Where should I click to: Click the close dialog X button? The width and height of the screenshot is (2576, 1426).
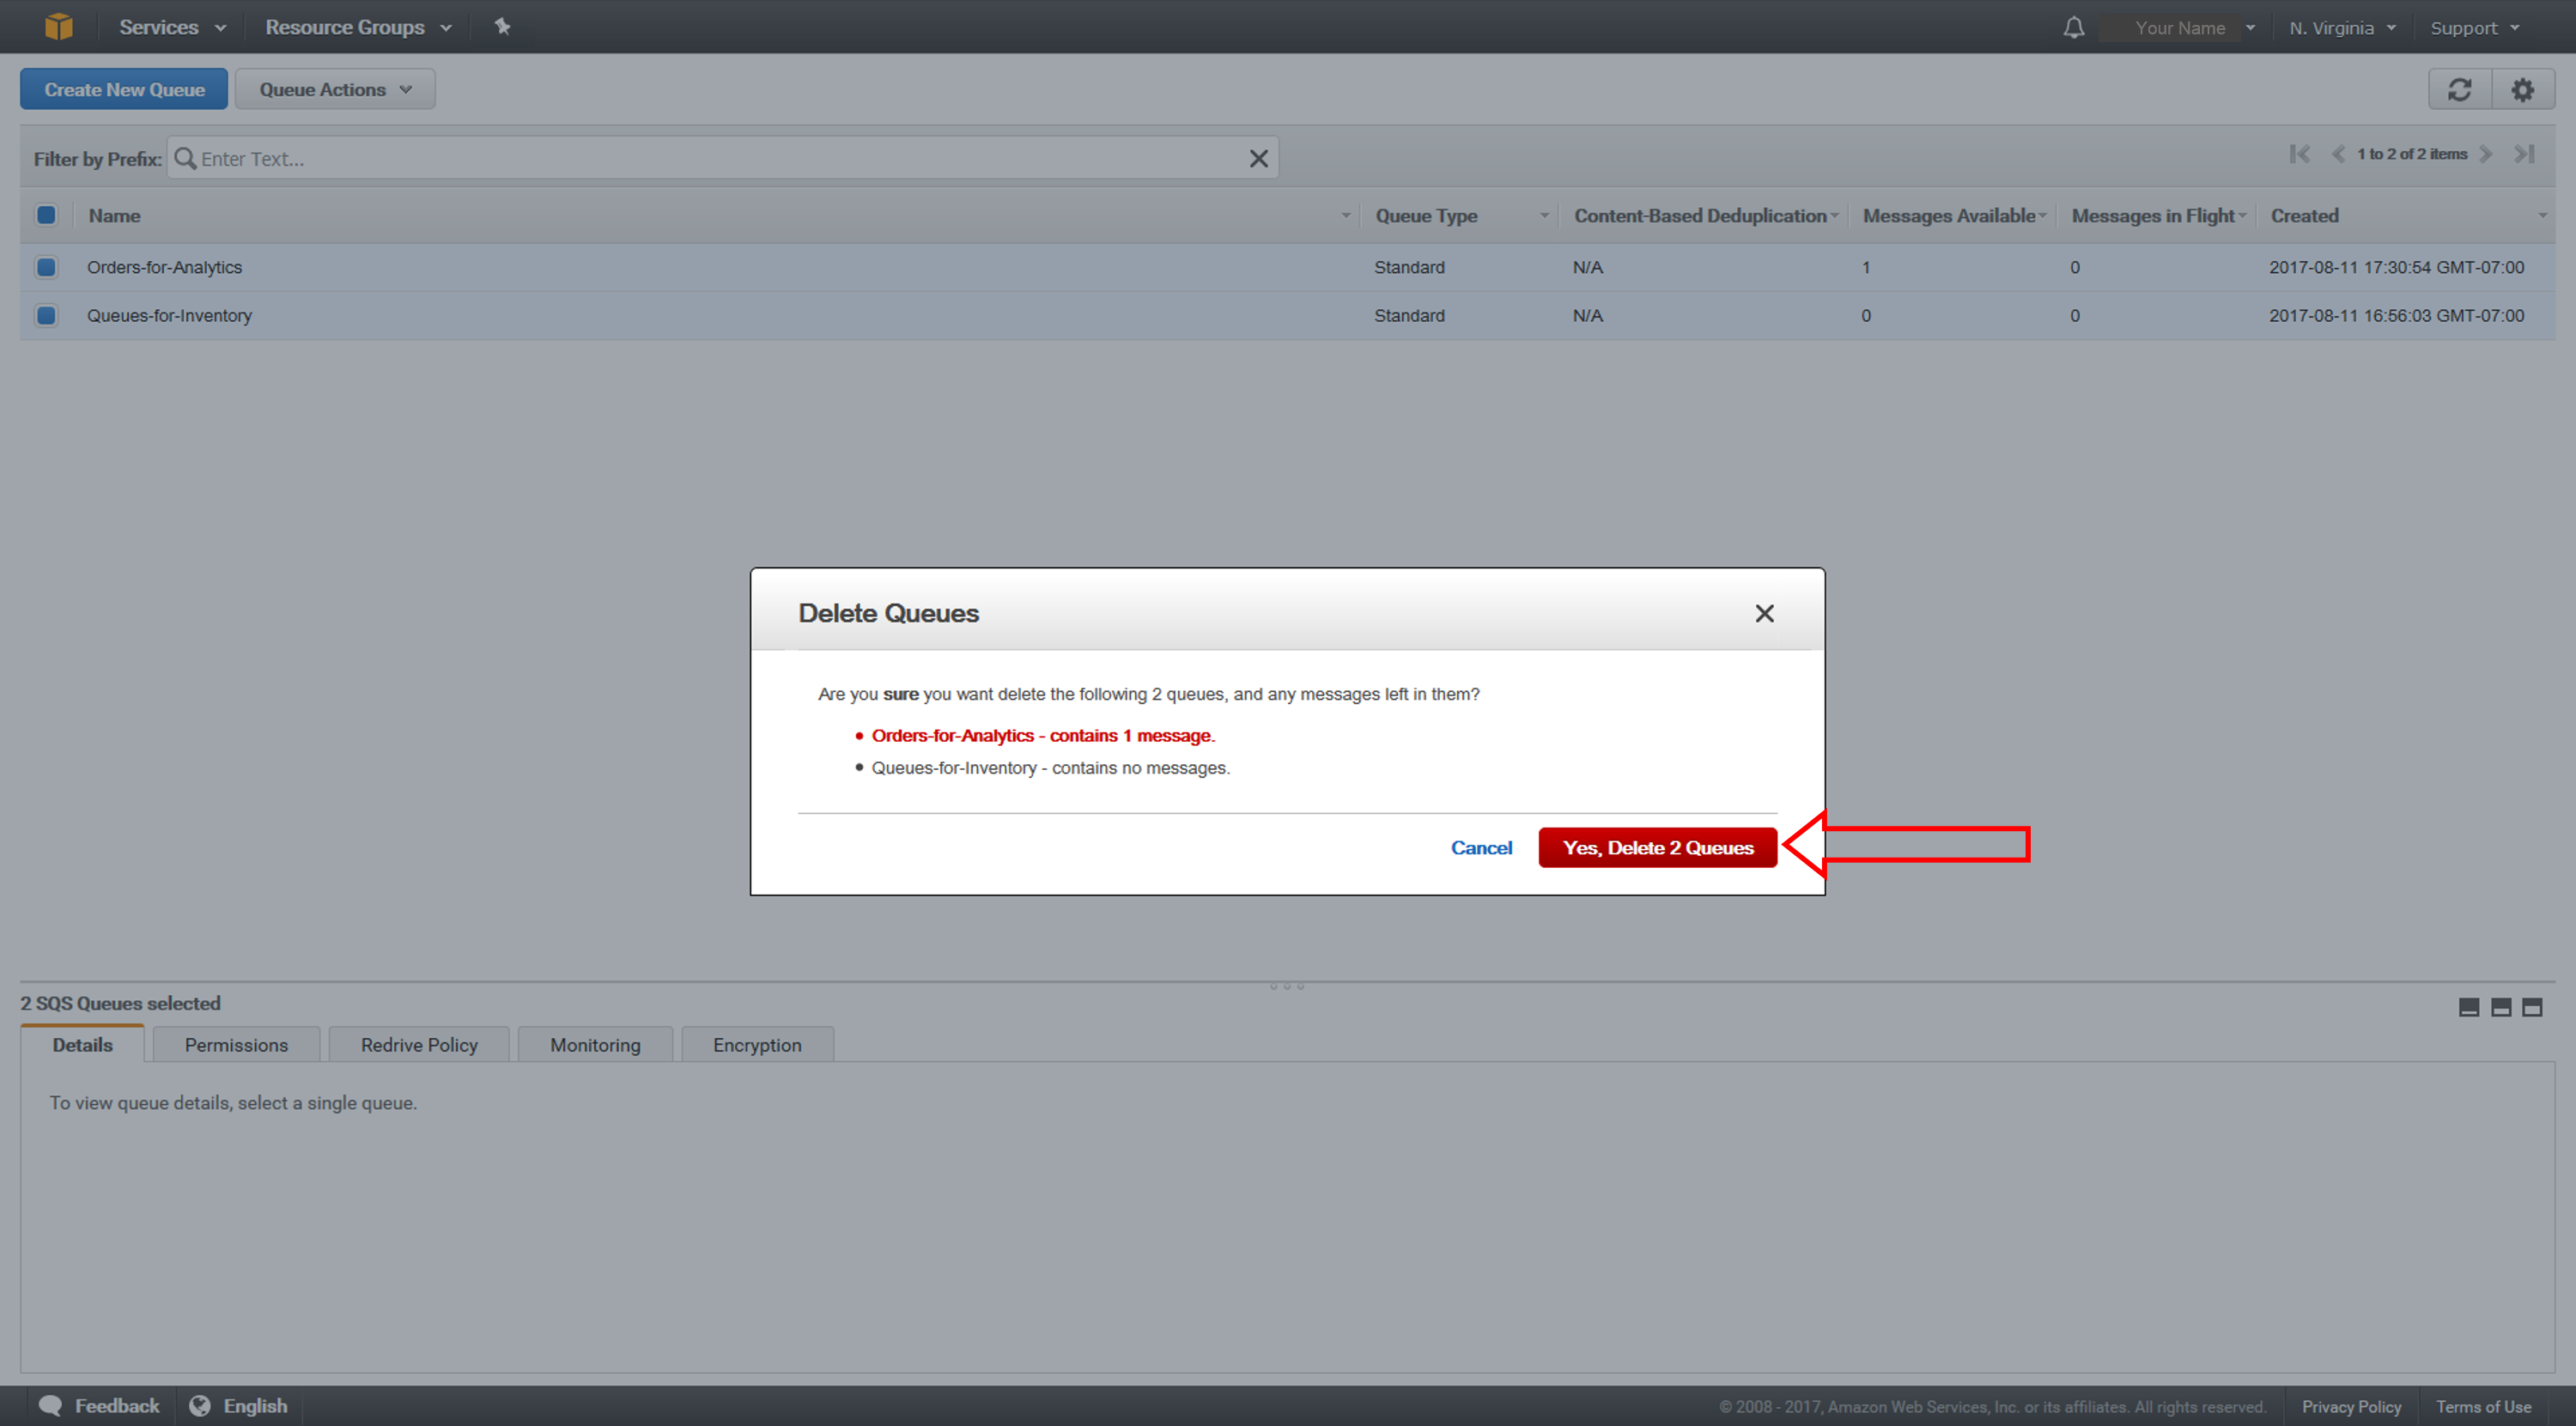coord(1765,615)
